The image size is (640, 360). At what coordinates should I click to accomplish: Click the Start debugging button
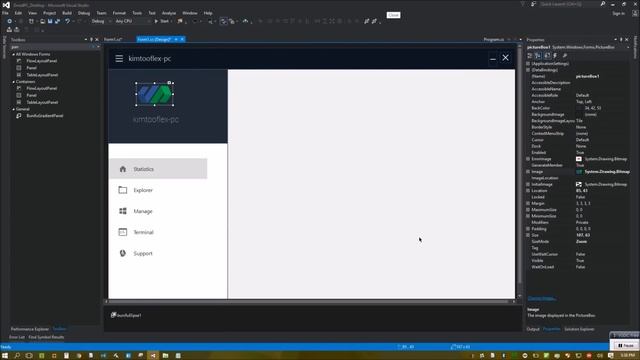(162, 21)
